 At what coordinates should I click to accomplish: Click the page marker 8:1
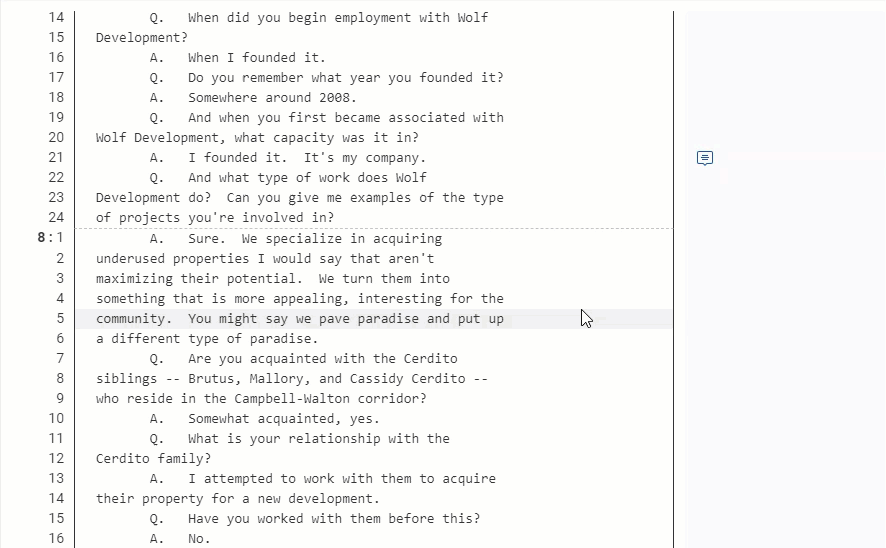(50, 238)
